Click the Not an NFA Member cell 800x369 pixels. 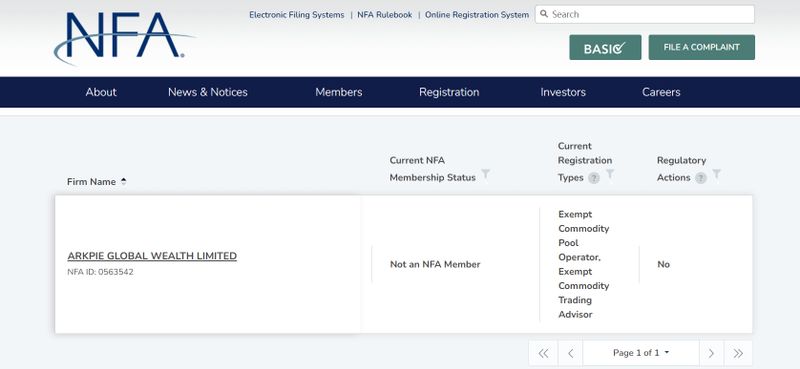pos(435,264)
